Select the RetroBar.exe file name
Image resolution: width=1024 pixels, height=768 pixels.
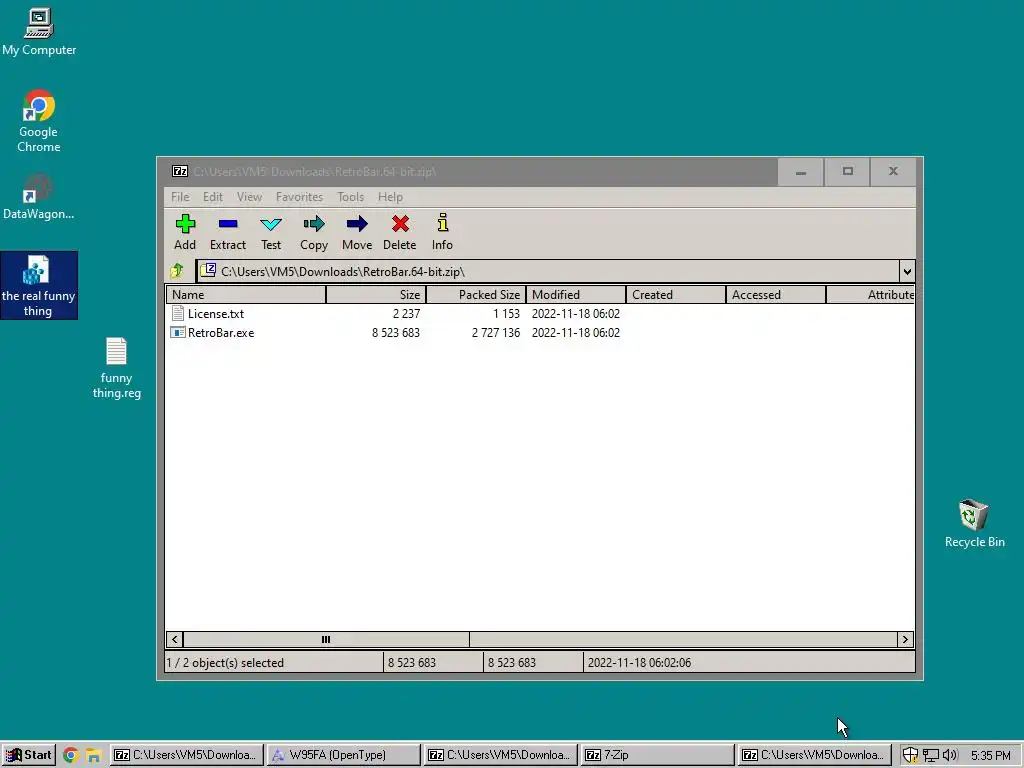[221, 332]
